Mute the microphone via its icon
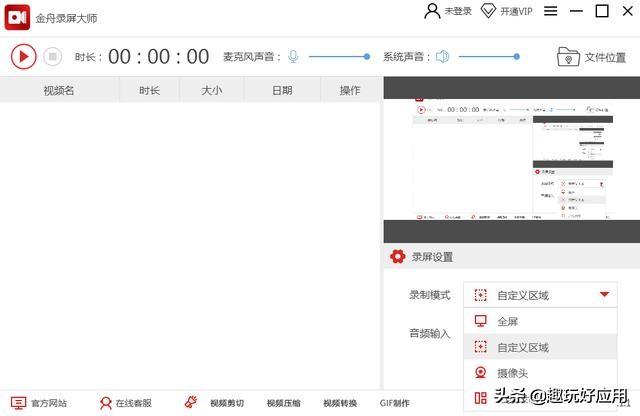640x416 pixels. 293,56
